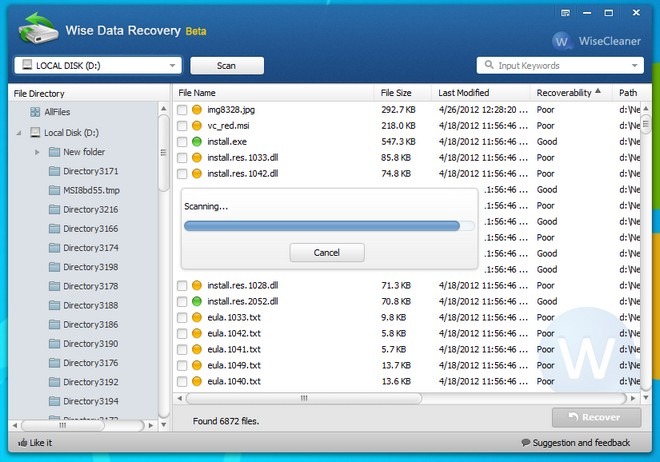
Task: Click the directory tree scroll up arrow
Action: [x=163, y=109]
